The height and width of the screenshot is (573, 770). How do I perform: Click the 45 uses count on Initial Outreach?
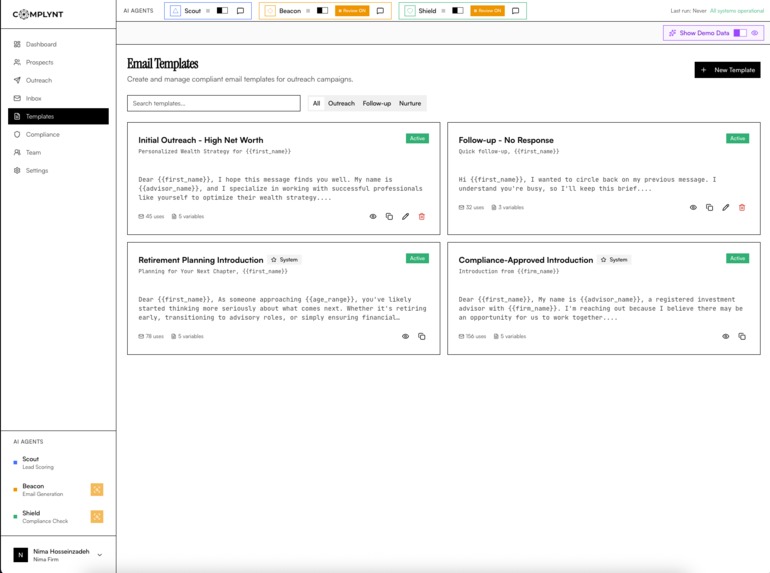[x=151, y=217]
